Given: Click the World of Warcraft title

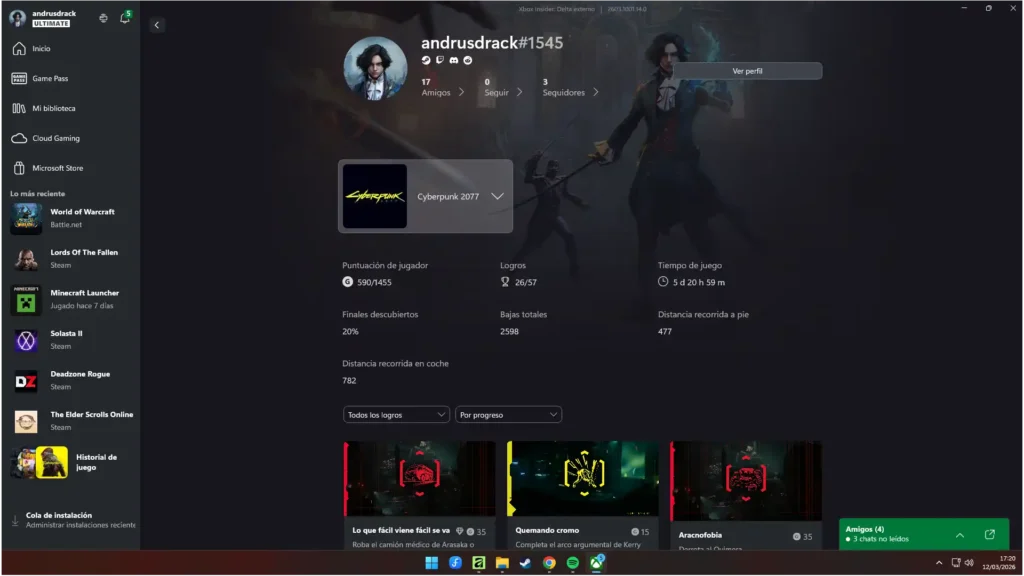Looking at the screenshot, I should 82,212.
